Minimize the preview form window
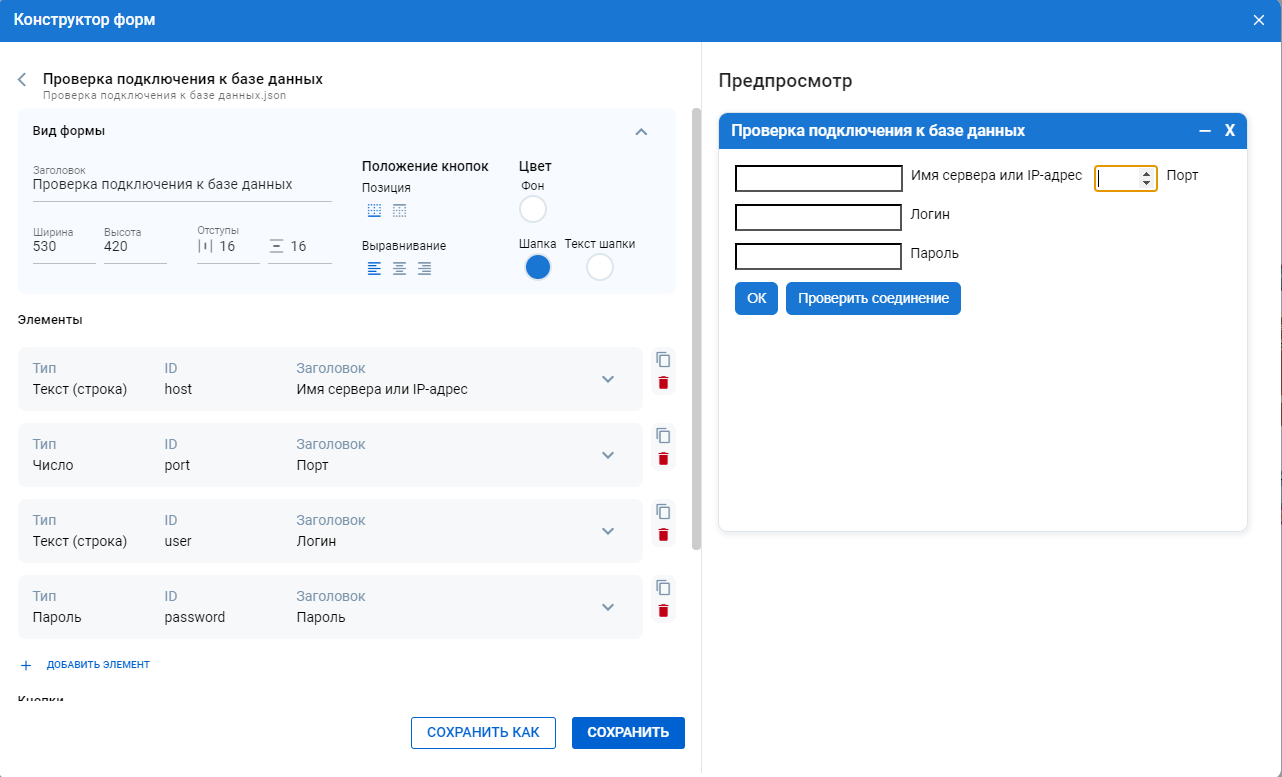The image size is (1282, 777). point(1205,131)
